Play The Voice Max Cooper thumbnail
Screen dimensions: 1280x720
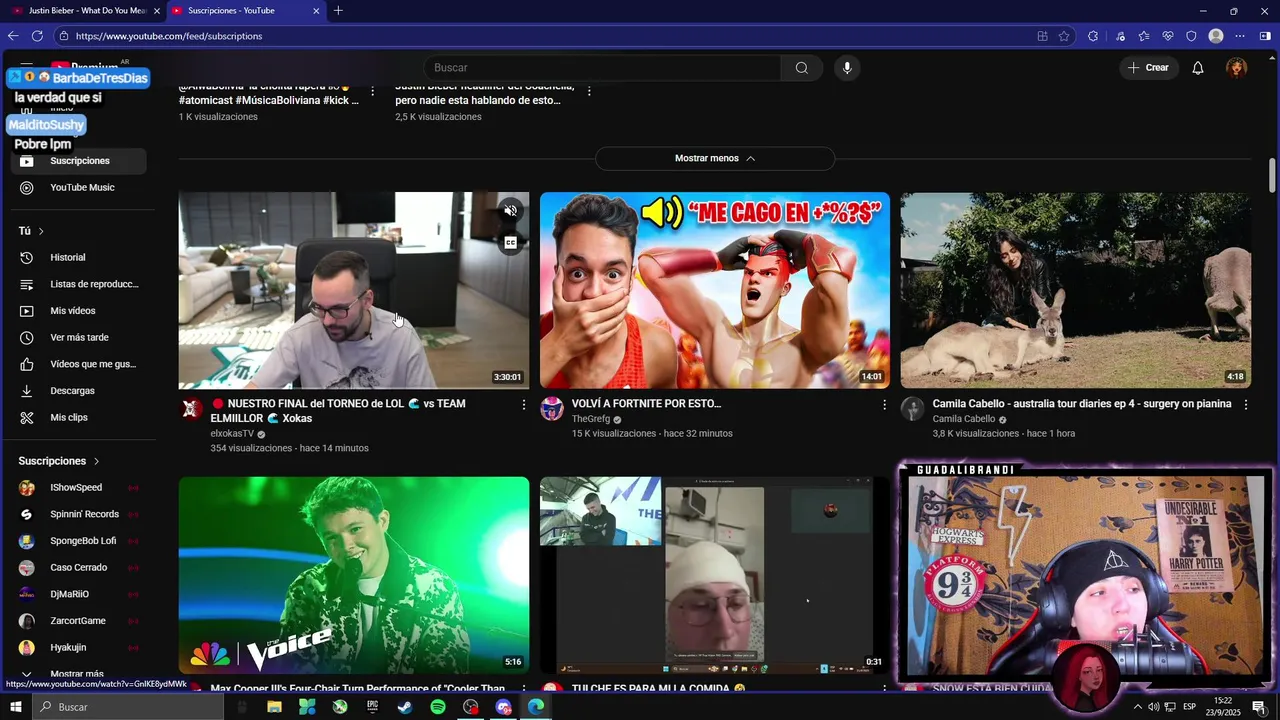point(354,575)
